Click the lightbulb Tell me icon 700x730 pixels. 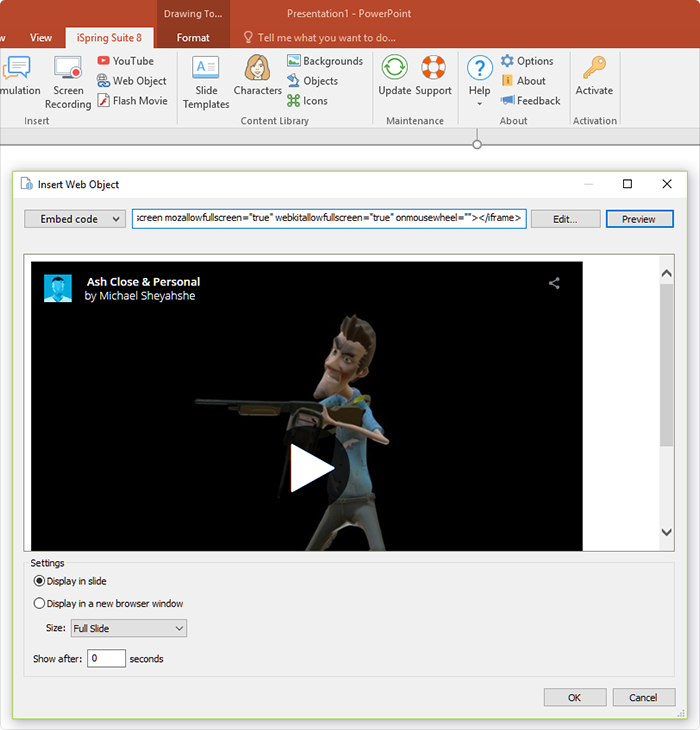(248, 37)
